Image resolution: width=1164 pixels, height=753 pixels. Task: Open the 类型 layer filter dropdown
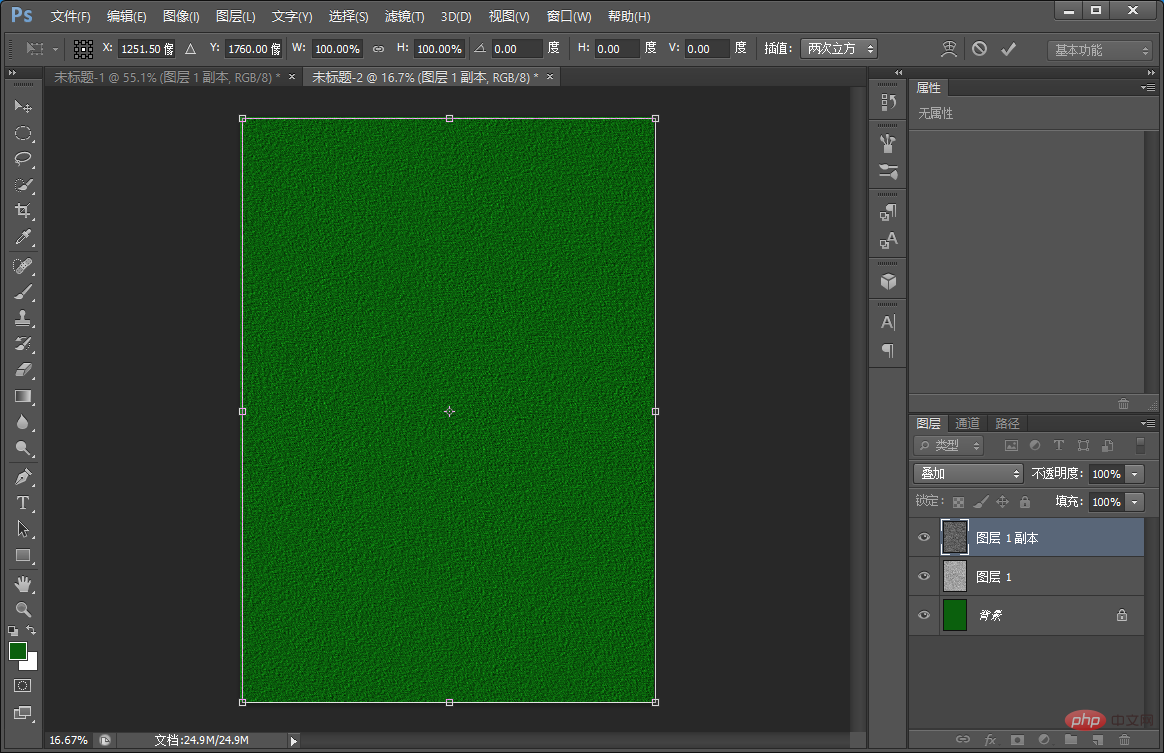coord(949,446)
